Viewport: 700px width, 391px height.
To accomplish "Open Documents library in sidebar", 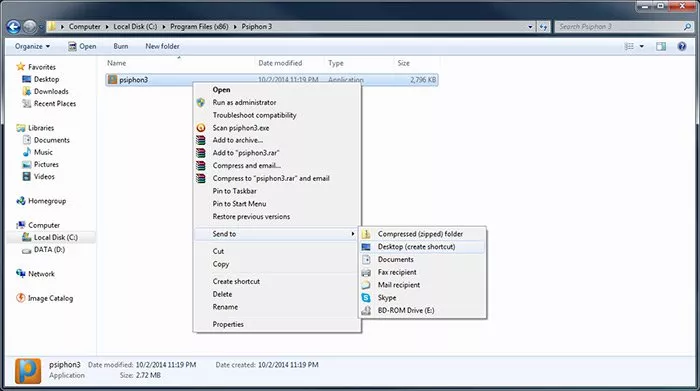I will [51, 140].
